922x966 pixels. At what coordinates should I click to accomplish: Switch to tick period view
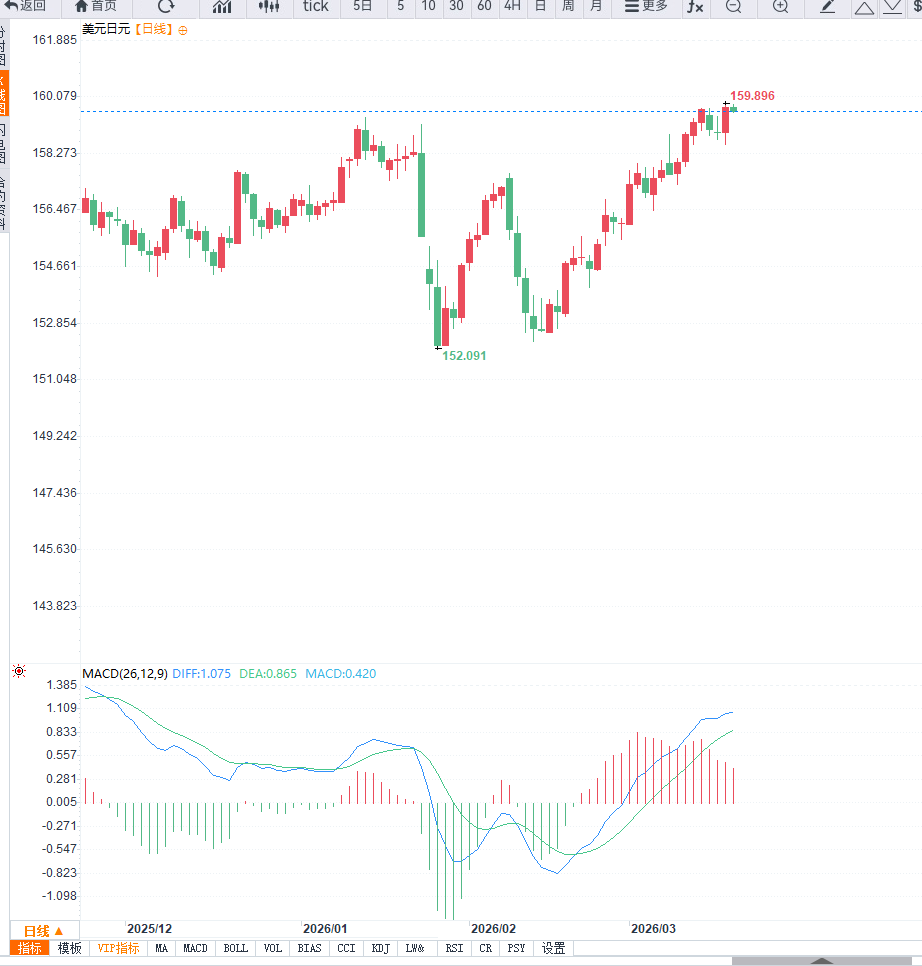[315, 6]
